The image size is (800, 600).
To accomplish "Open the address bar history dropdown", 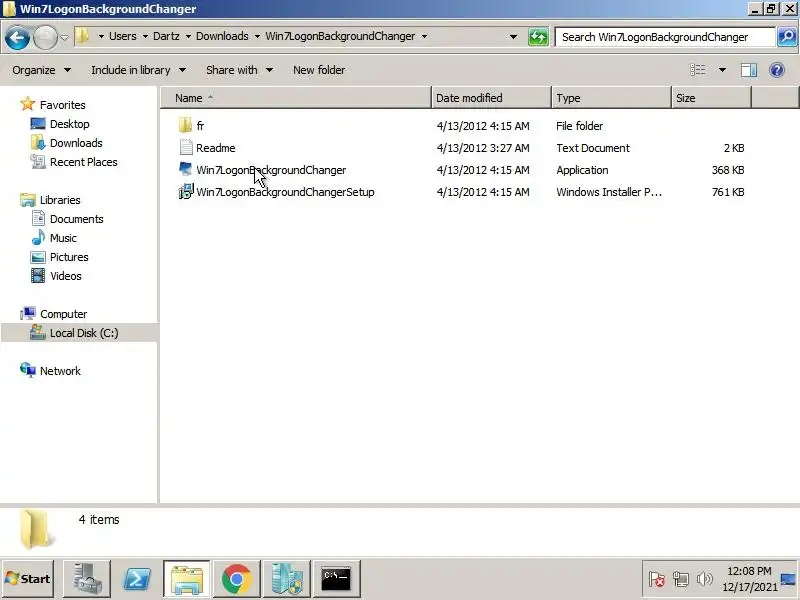I will pos(513,37).
